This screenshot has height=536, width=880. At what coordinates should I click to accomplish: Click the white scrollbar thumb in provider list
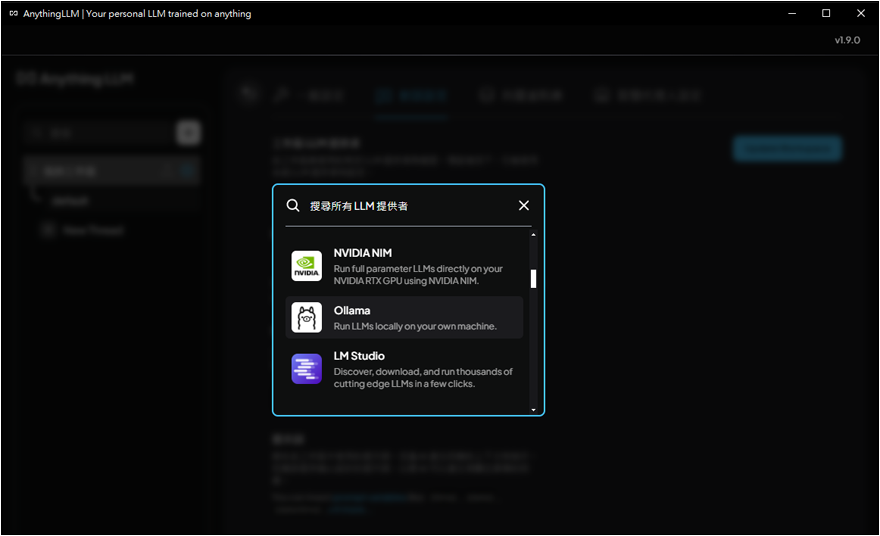coord(533,279)
